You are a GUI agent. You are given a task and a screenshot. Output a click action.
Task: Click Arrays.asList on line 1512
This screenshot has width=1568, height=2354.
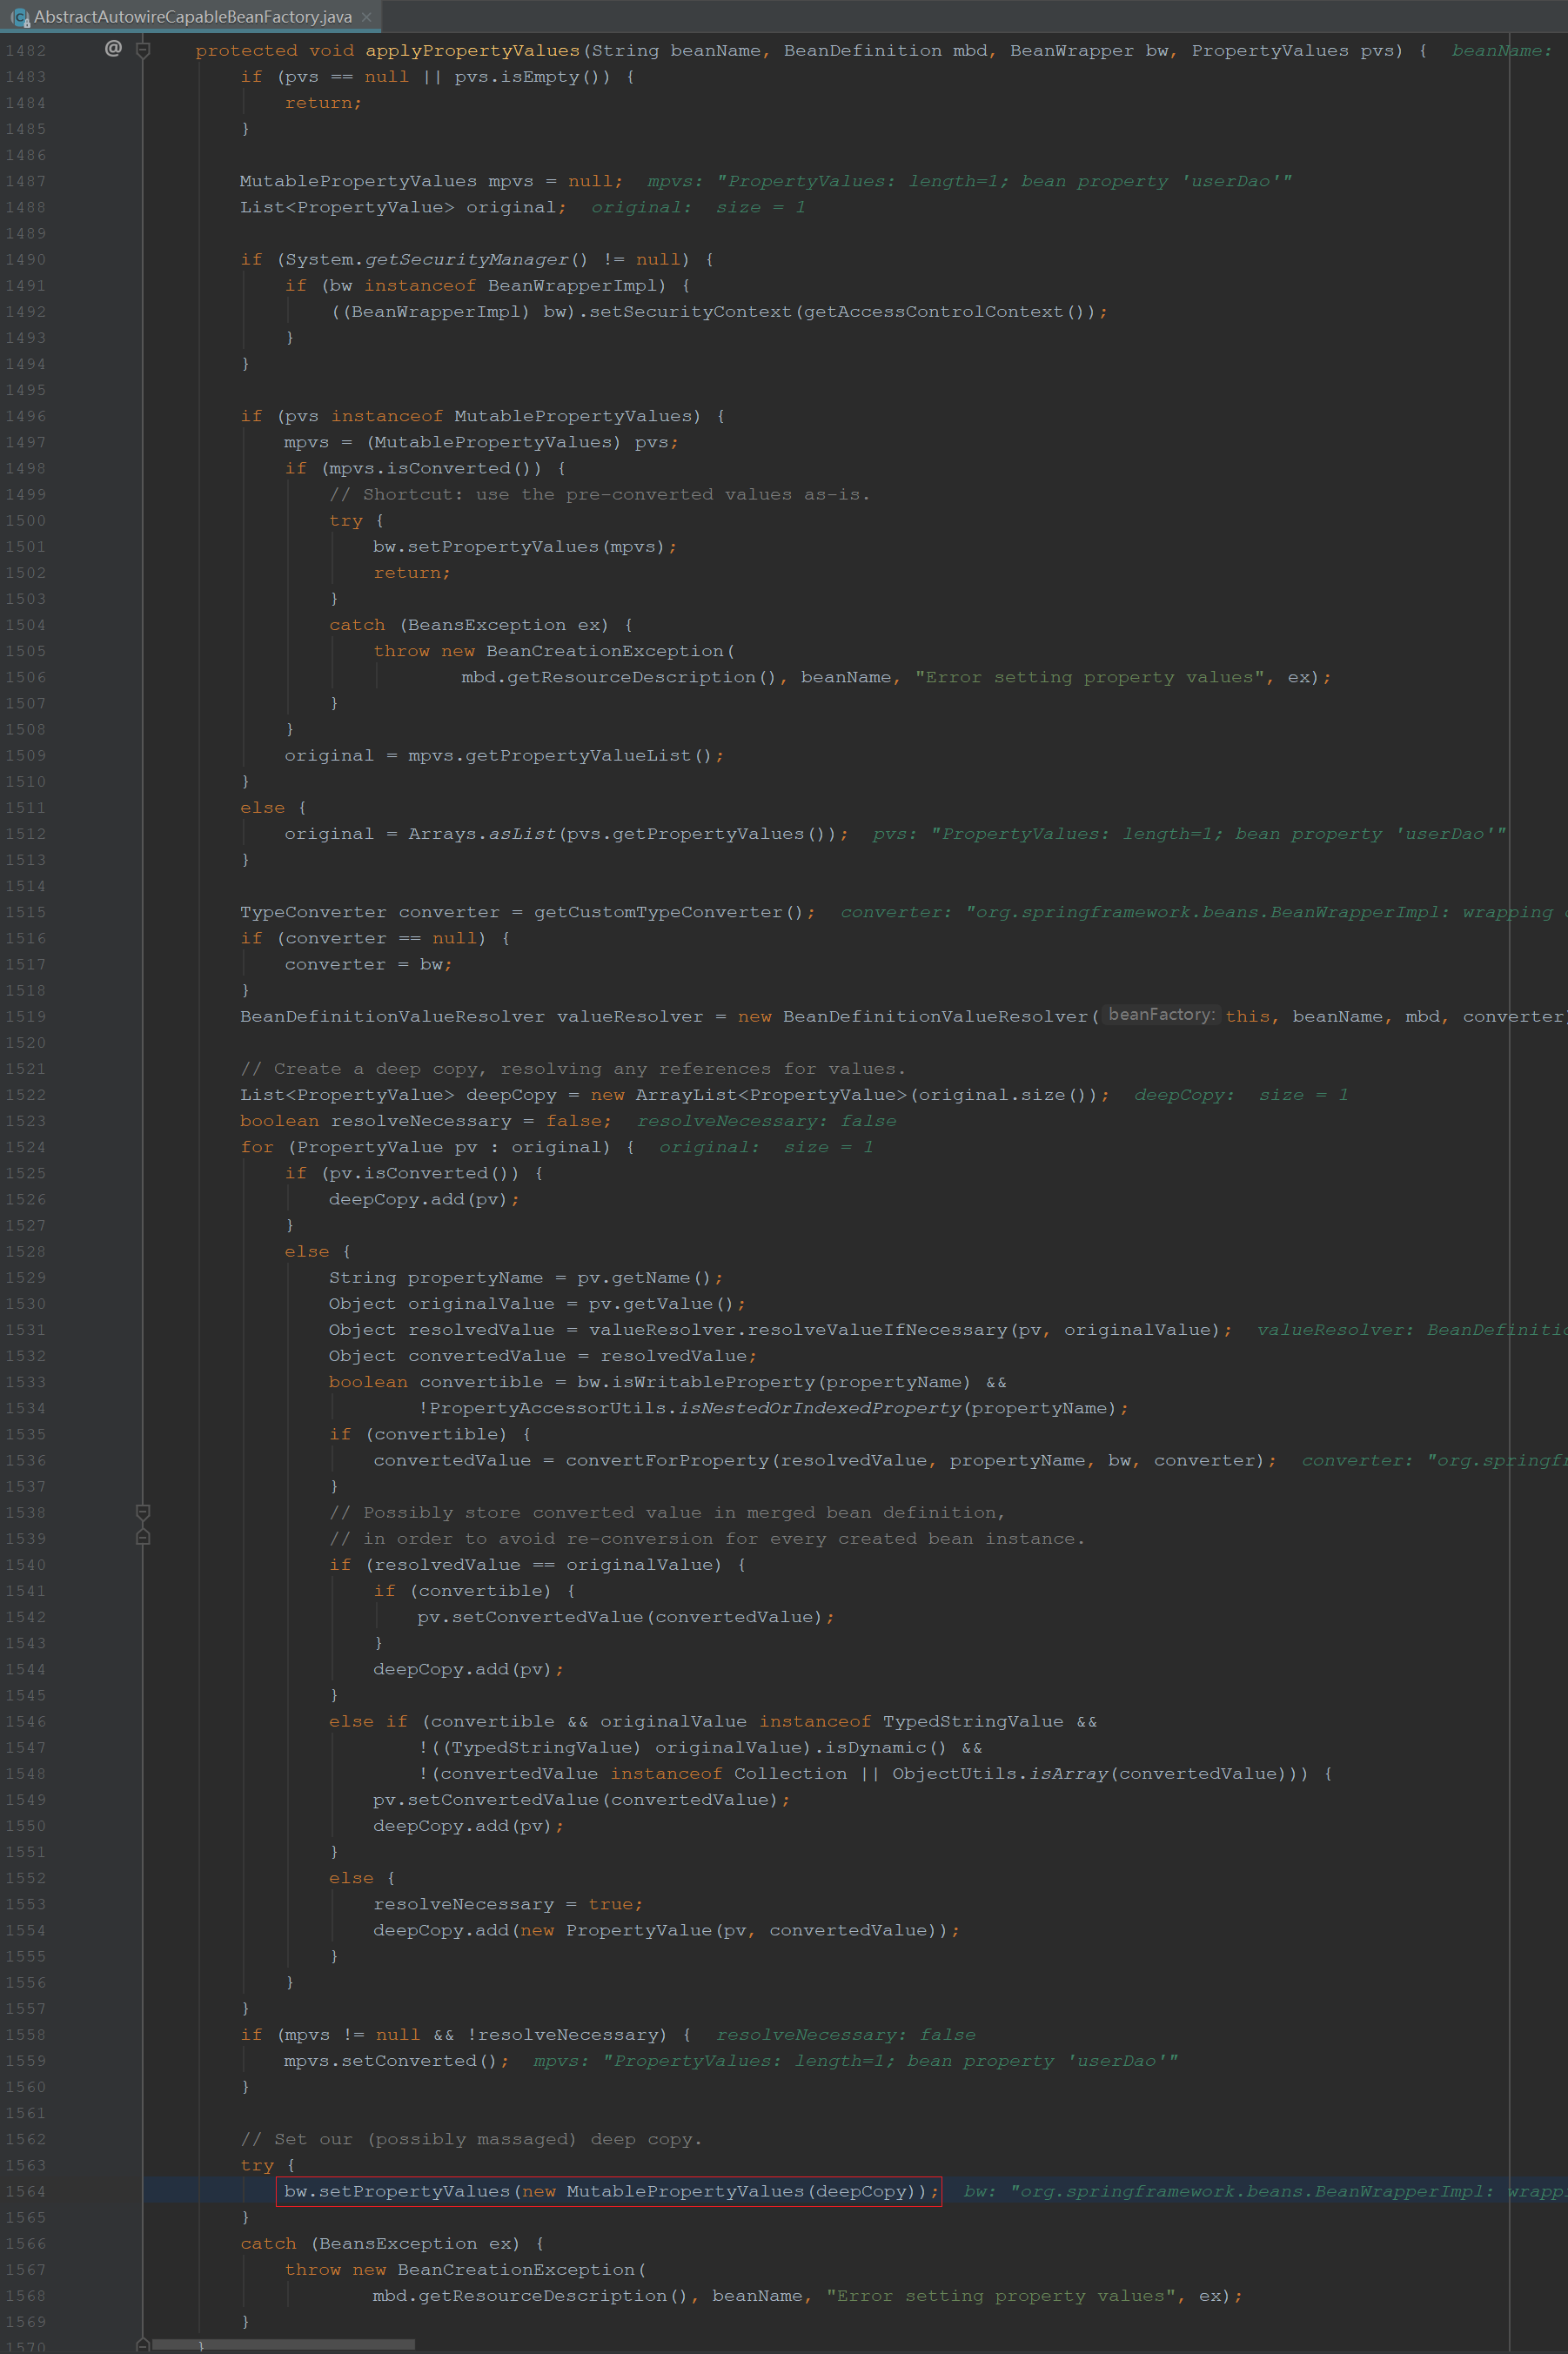(481, 833)
